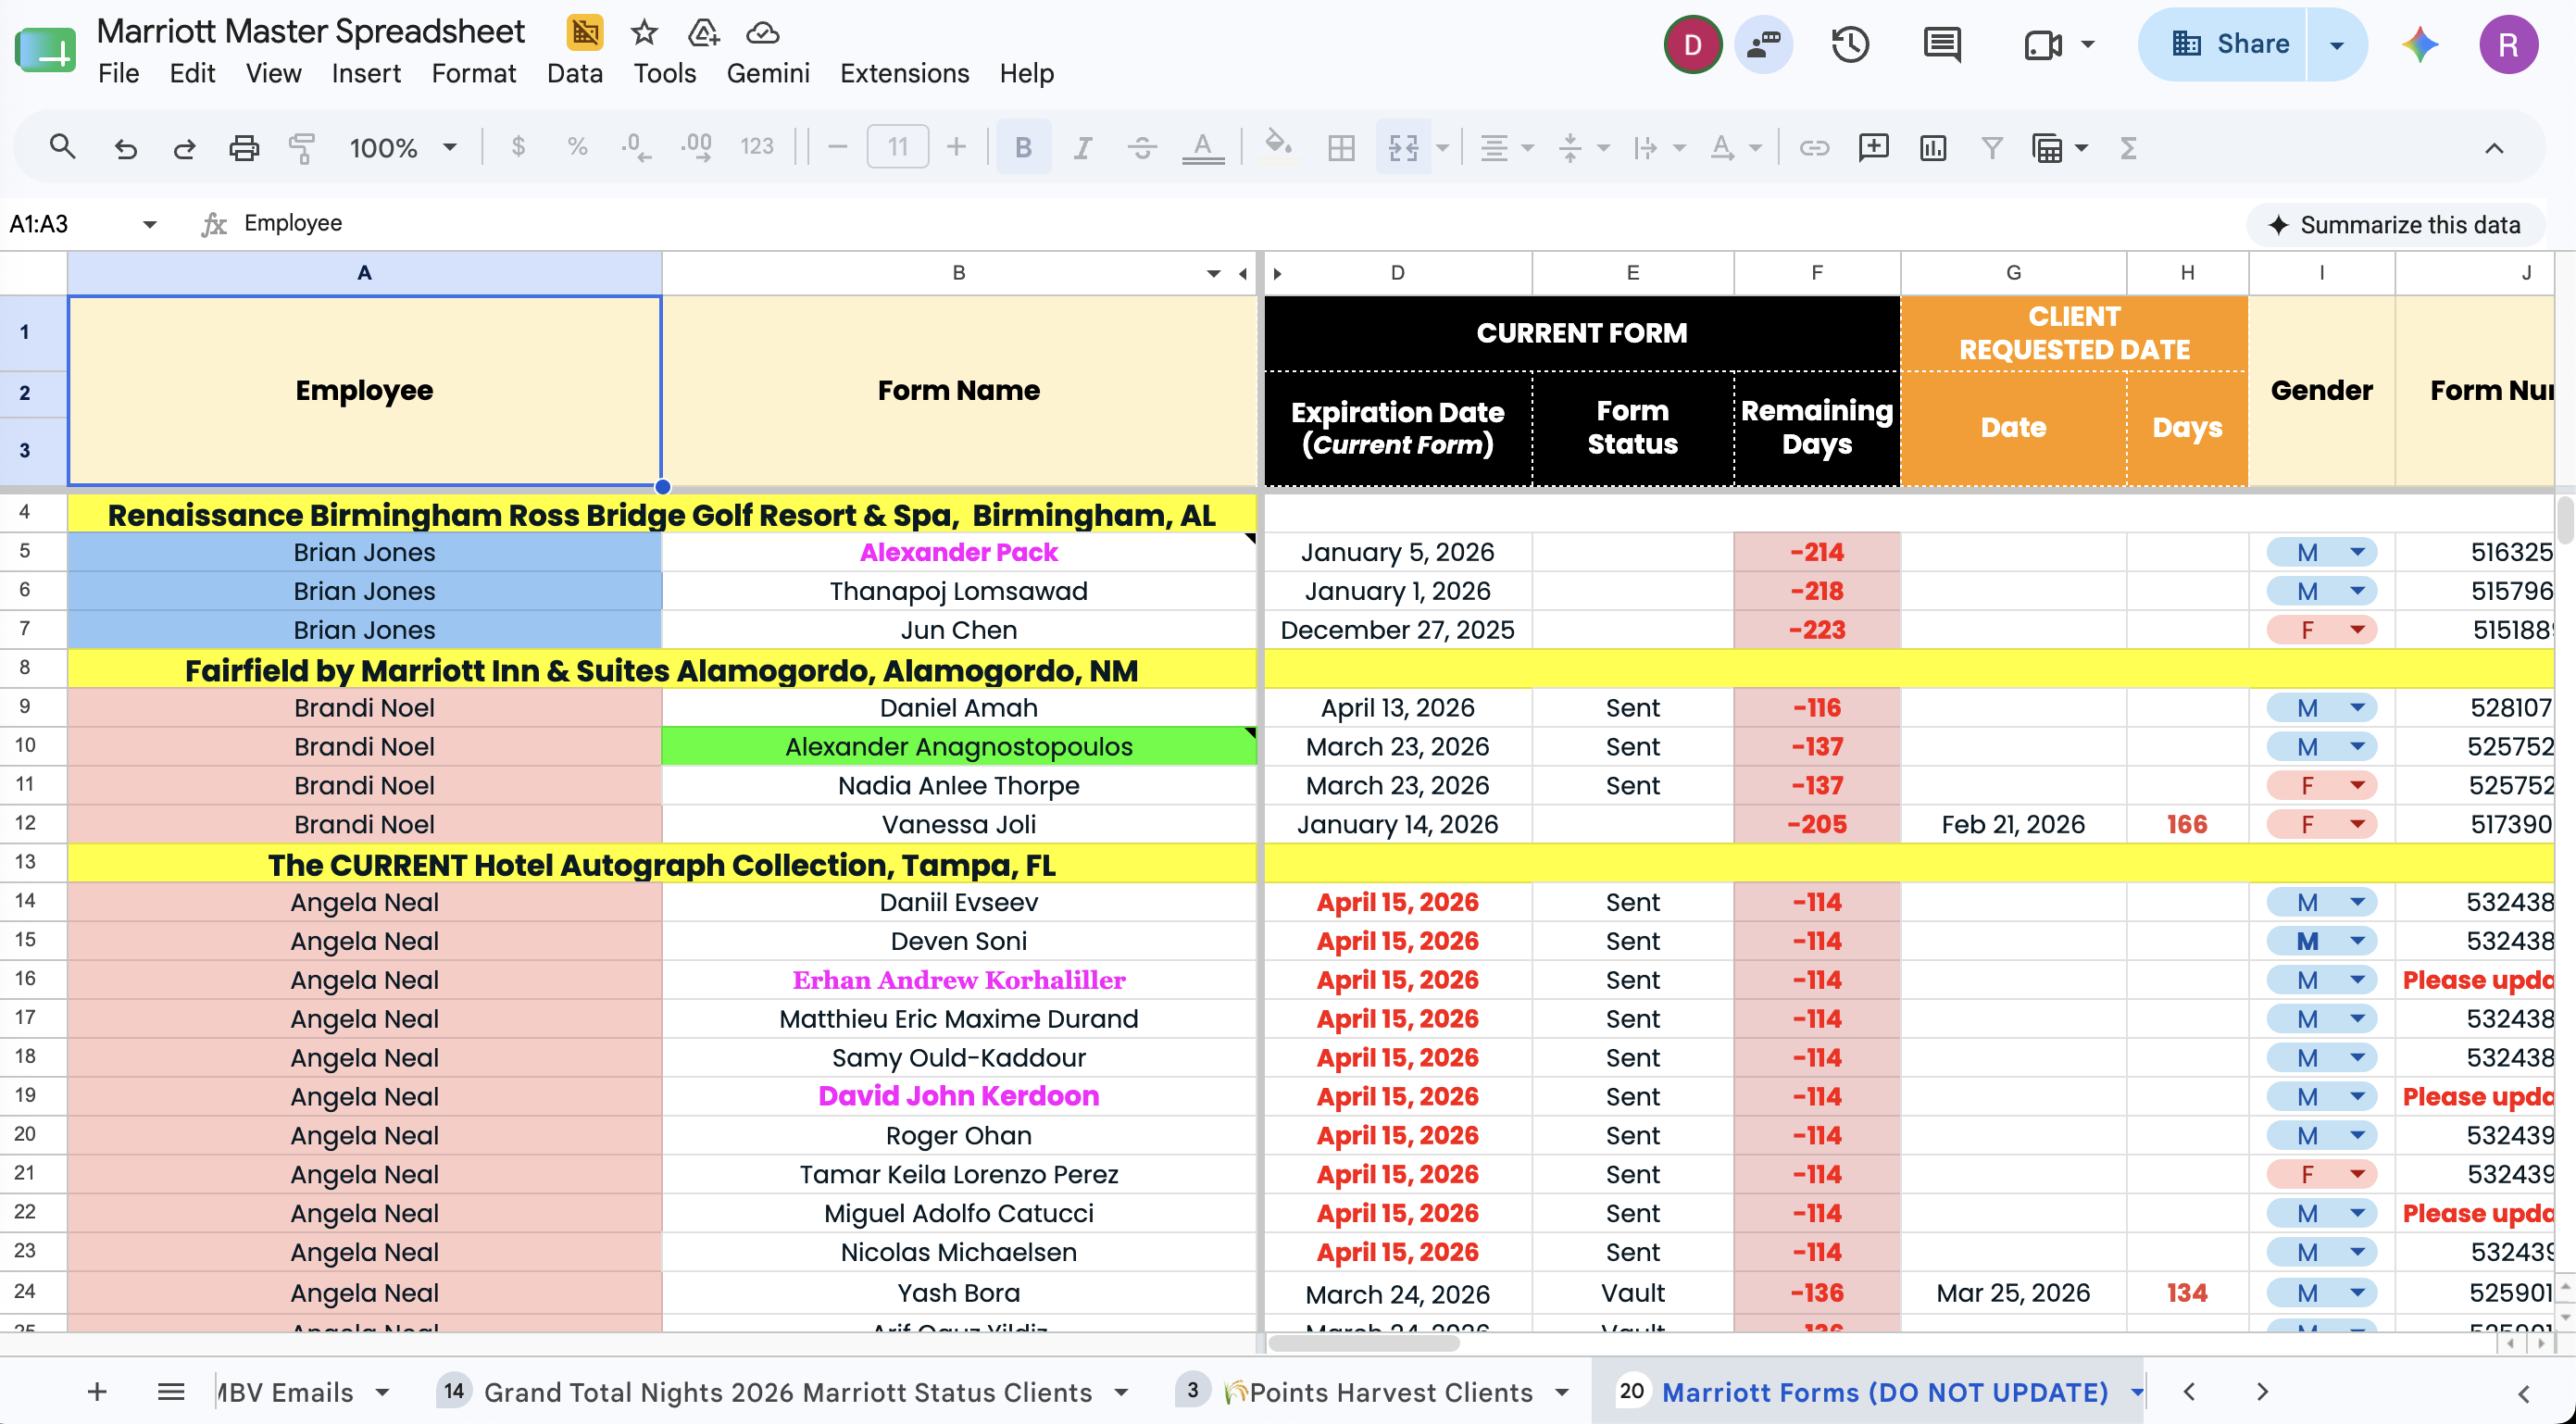
Task: Open comments panel icon
Action: point(1942,44)
